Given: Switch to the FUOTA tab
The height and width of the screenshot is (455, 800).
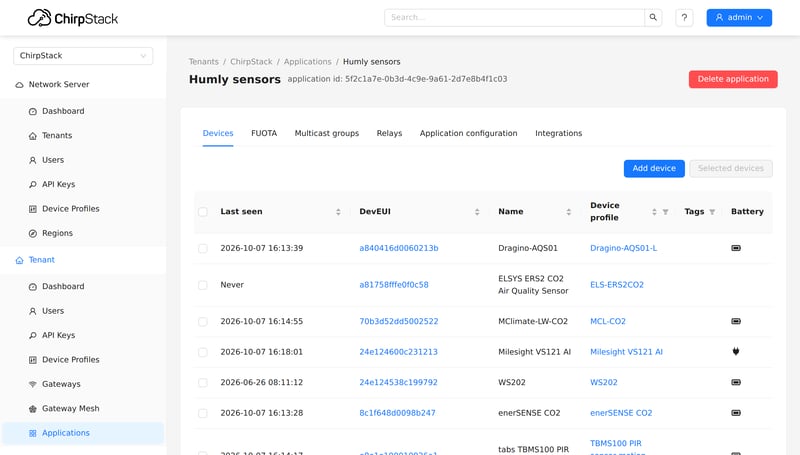Looking at the screenshot, I should 264,133.
